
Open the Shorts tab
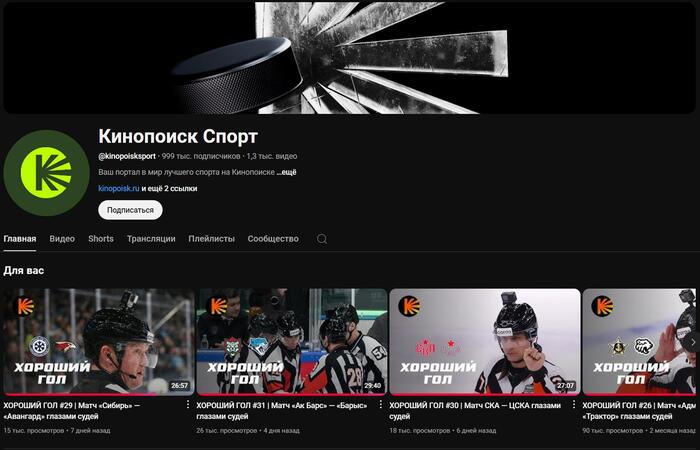pyautogui.click(x=101, y=239)
